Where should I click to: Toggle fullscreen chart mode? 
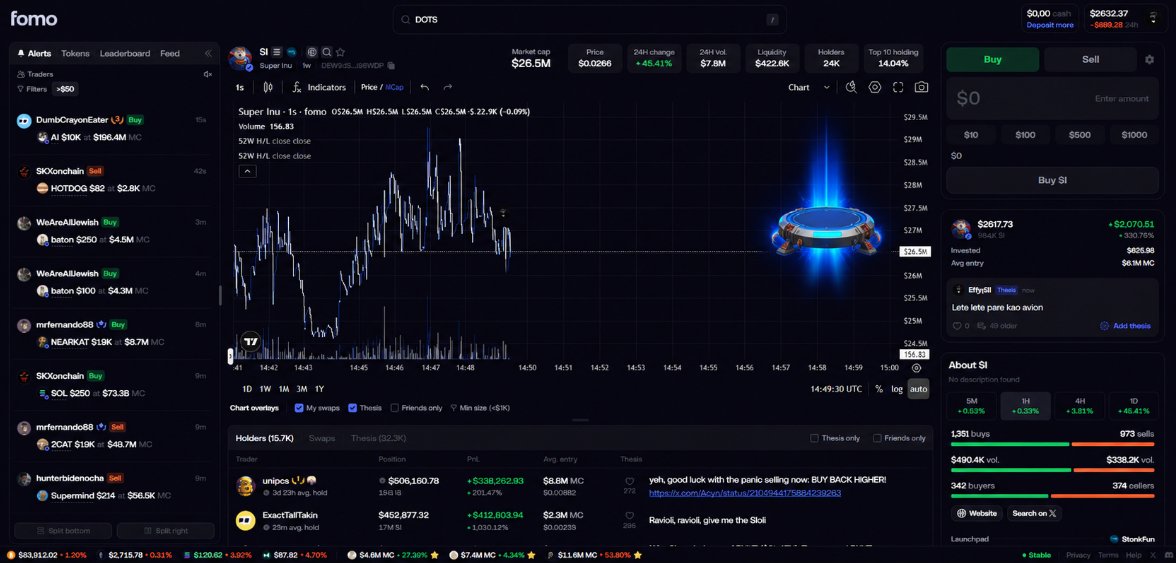click(x=898, y=87)
